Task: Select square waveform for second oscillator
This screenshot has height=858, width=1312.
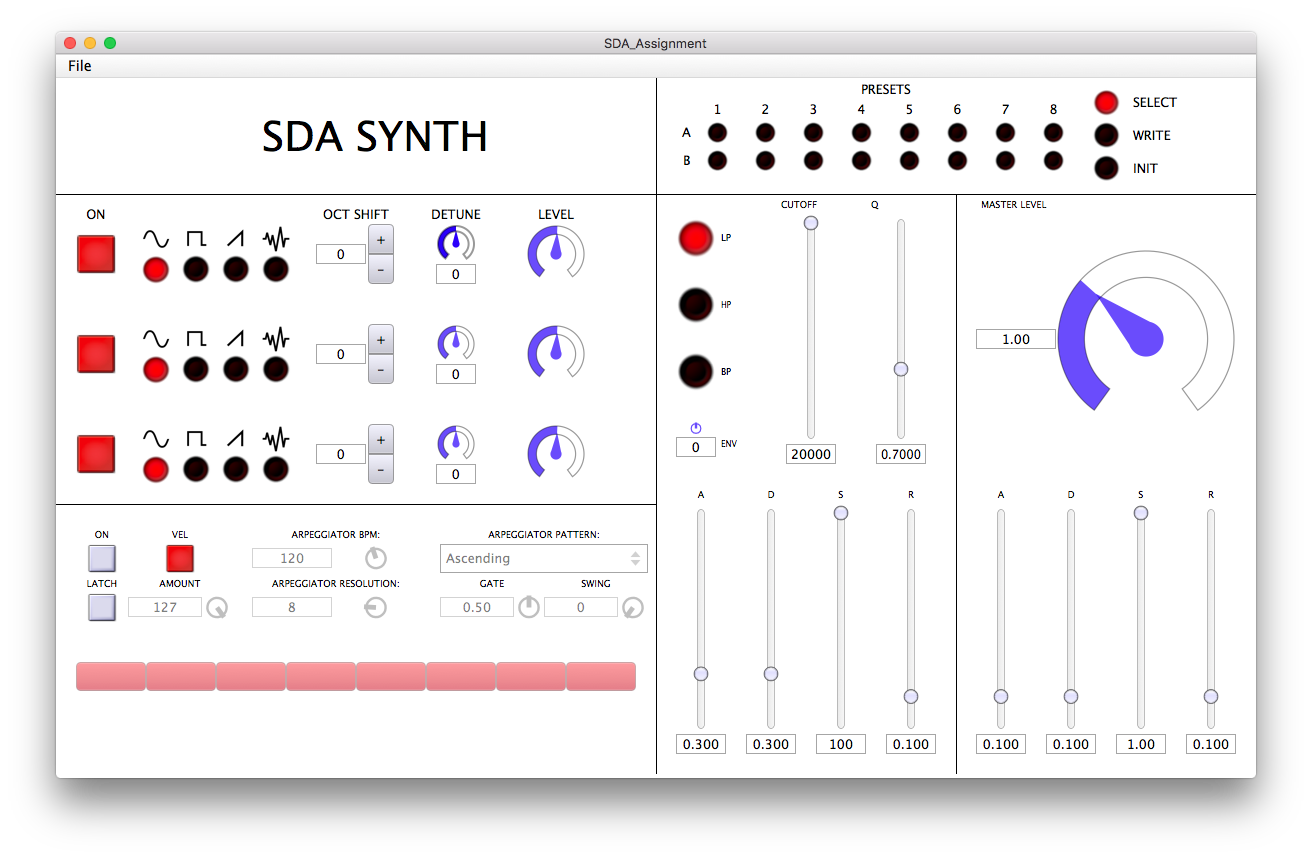Action: pos(196,369)
